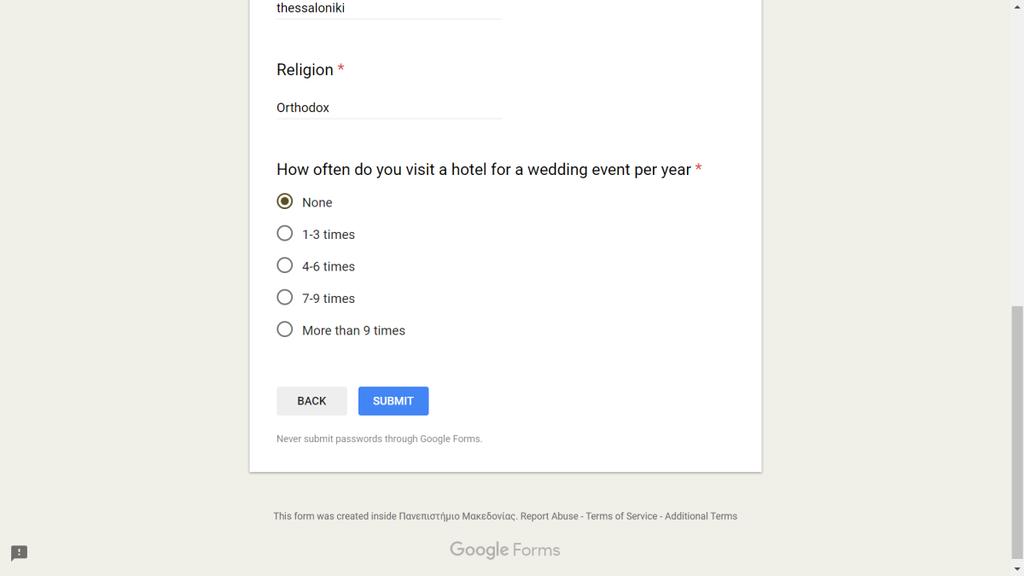Click the scrollbar up arrow
Image resolution: width=1024 pixels, height=576 pixels.
[1017, 6]
